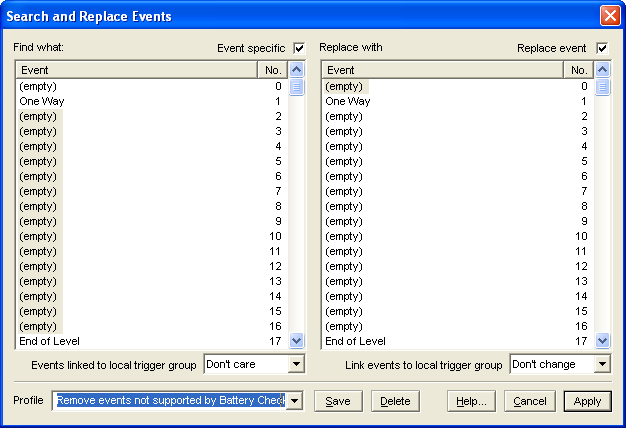626x428 pixels.
Task: Open Link events to local trigger group dropdown
Action: point(601,365)
